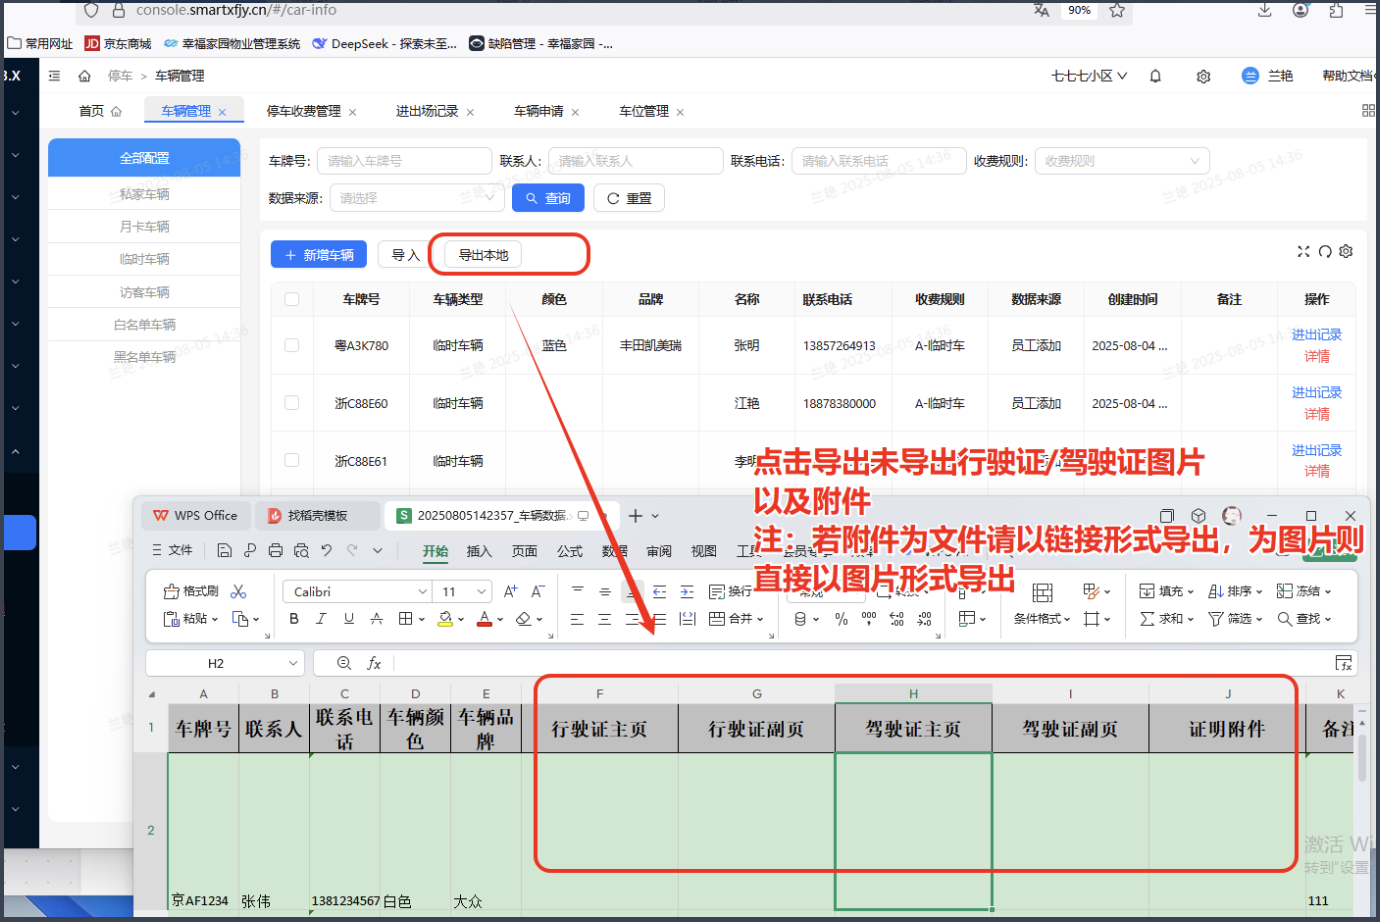The image size is (1380, 922).
Task: Open the 收费规则 dropdown filter
Action: click(1121, 161)
